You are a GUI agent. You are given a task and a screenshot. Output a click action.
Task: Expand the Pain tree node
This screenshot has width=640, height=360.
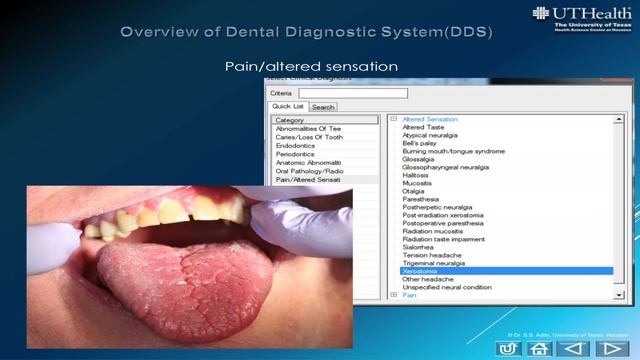[x=393, y=294]
